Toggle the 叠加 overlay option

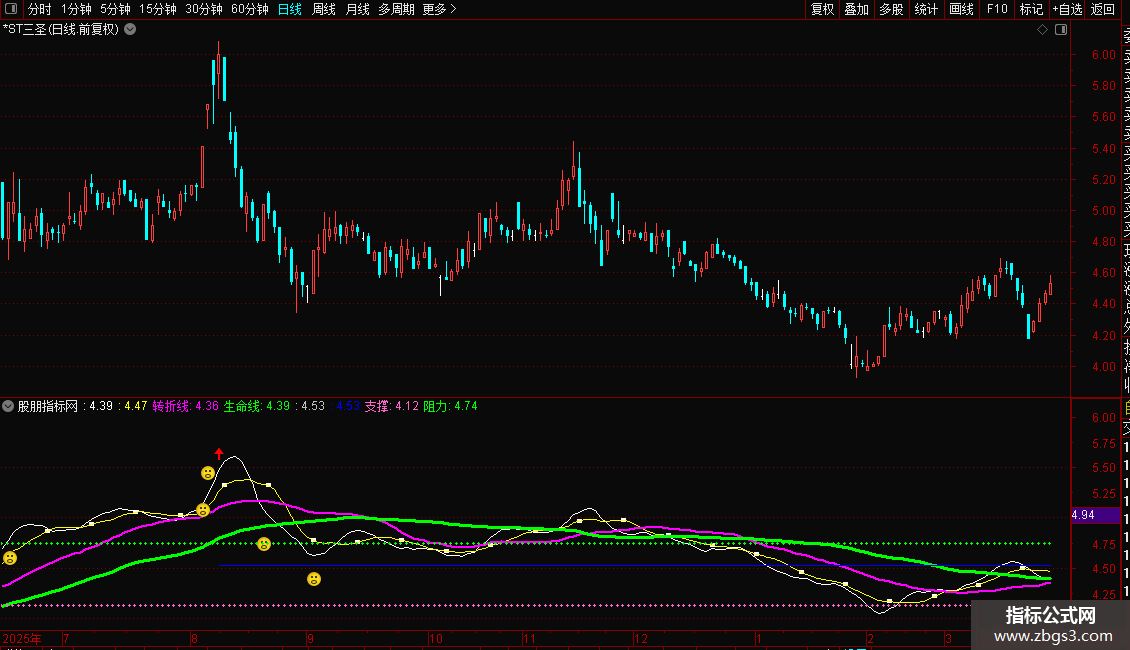pyautogui.click(x=857, y=10)
